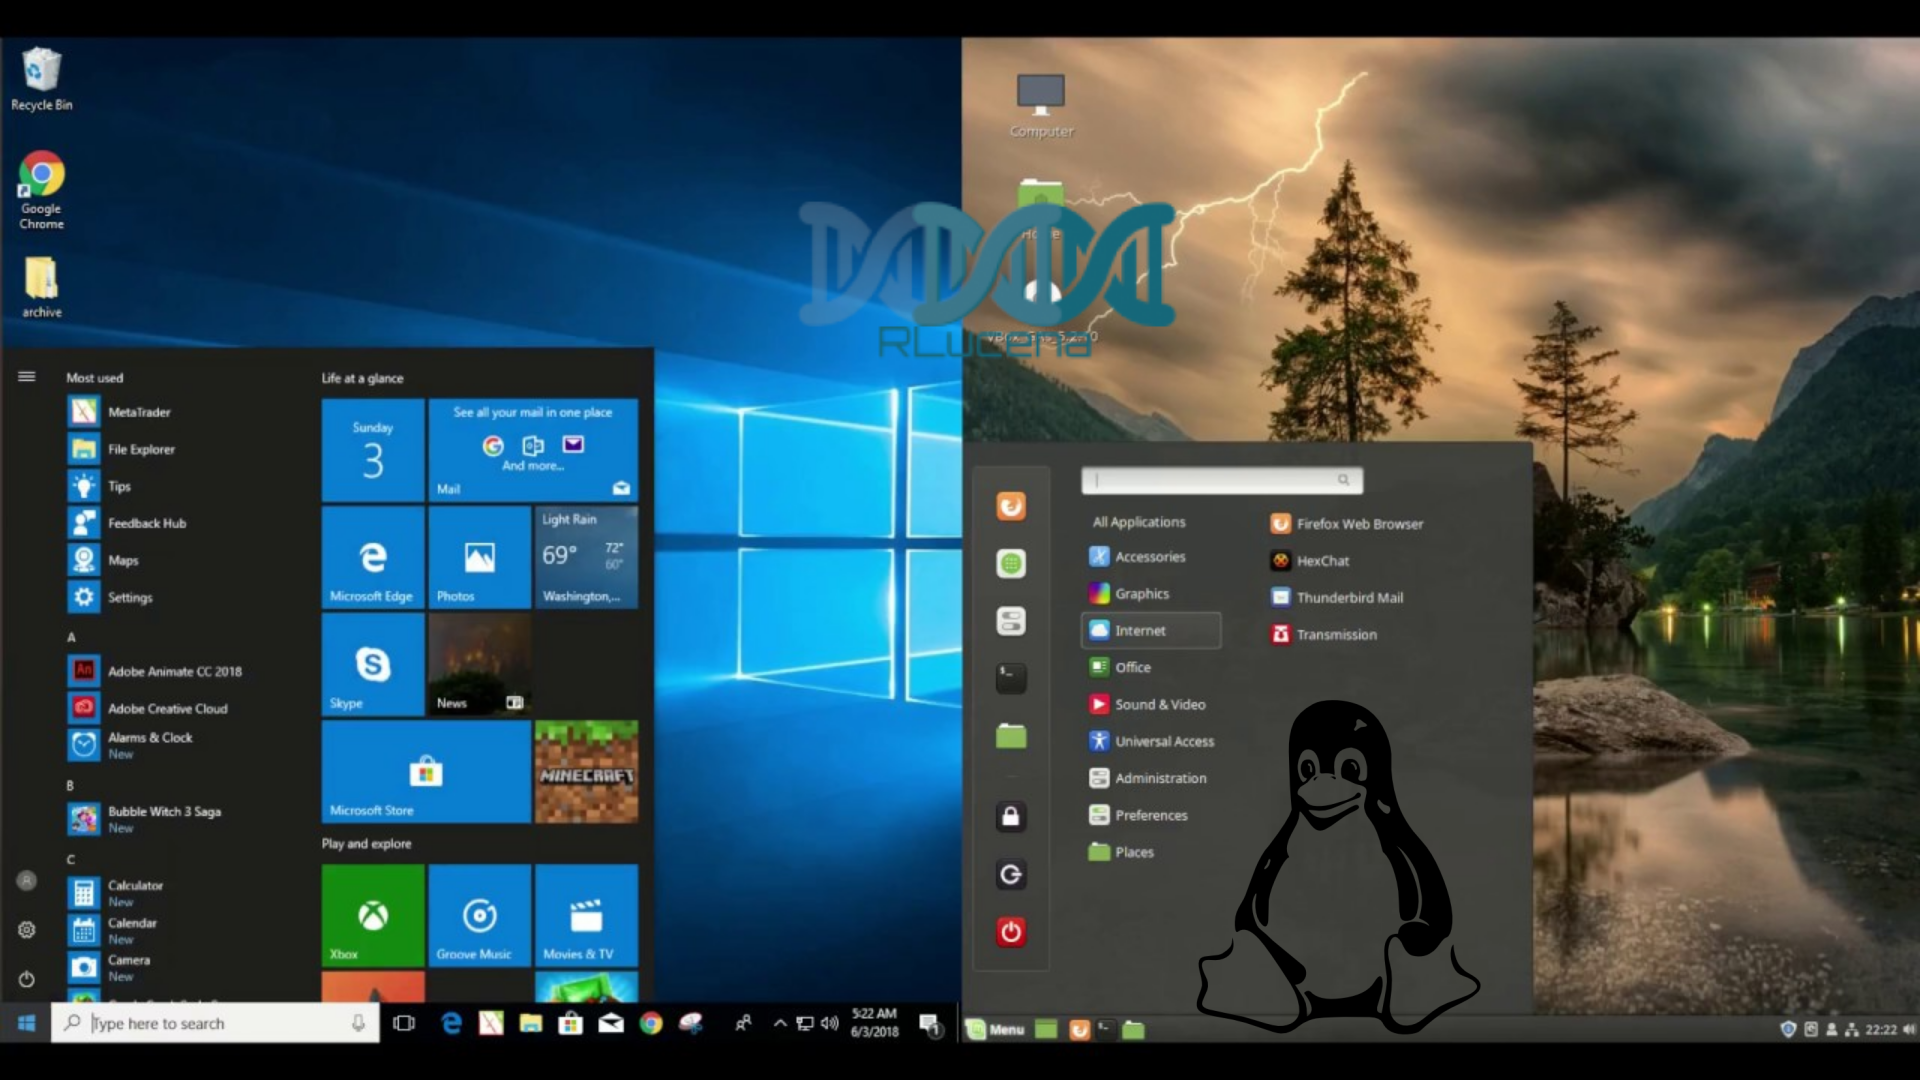Image resolution: width=1920 pixels, height=1080 pixels.
Task: Open Bubble Witch 3 Saga
Action: pyautogui.click(x=145, y=819)
